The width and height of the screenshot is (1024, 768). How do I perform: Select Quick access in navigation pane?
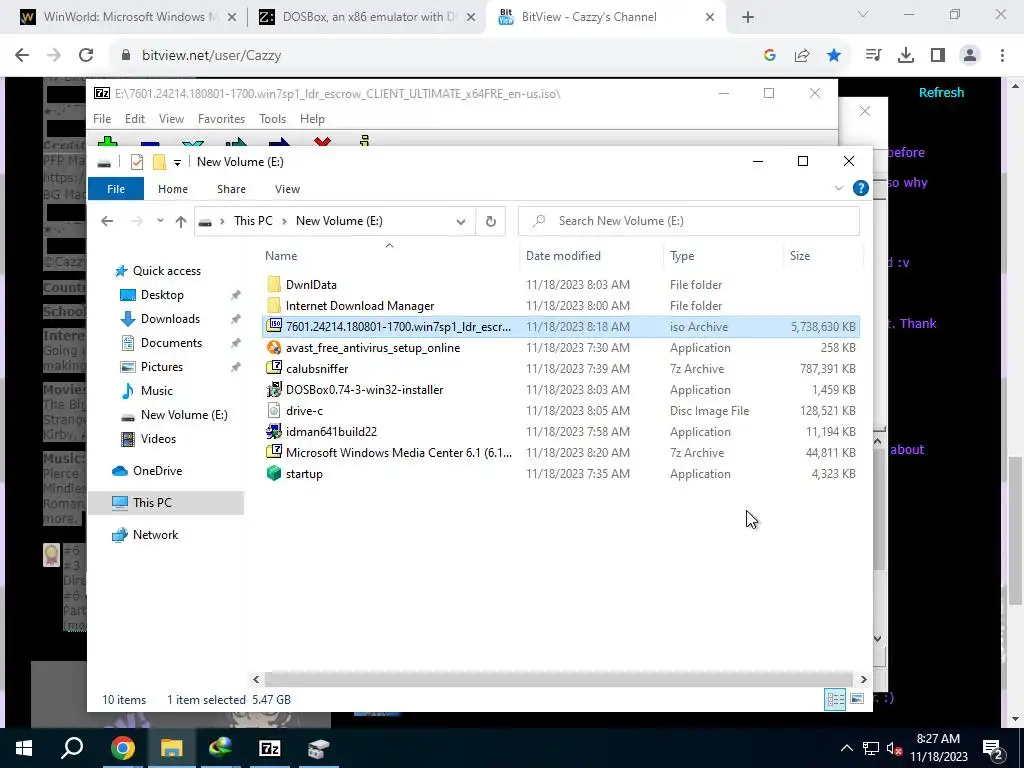(167, 271)
